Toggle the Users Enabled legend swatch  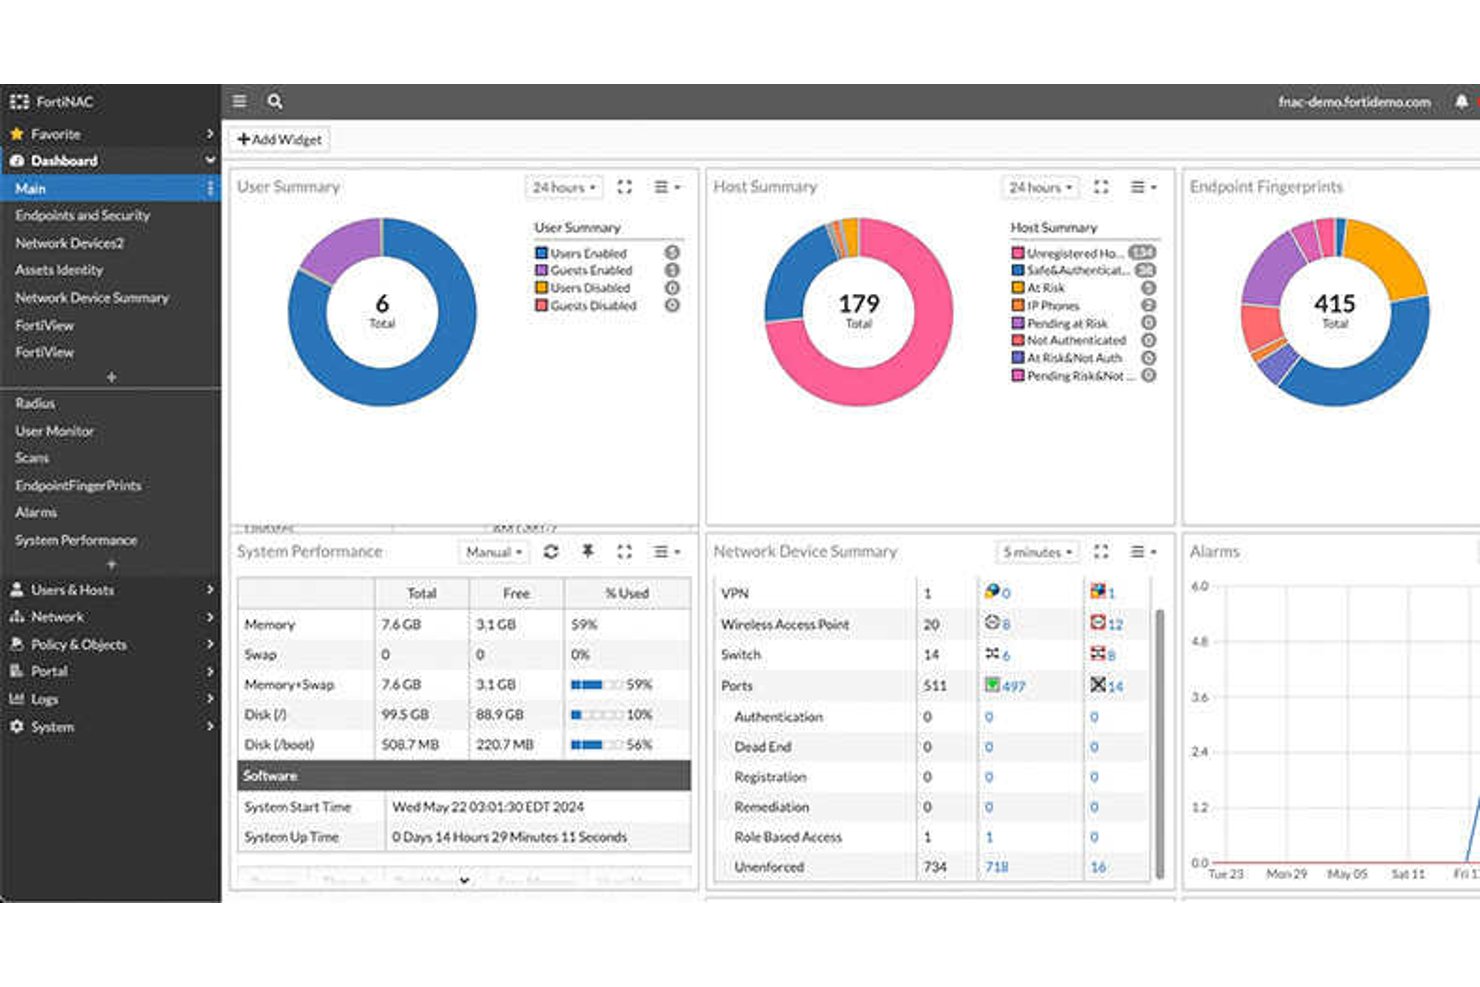click(541, 254)
